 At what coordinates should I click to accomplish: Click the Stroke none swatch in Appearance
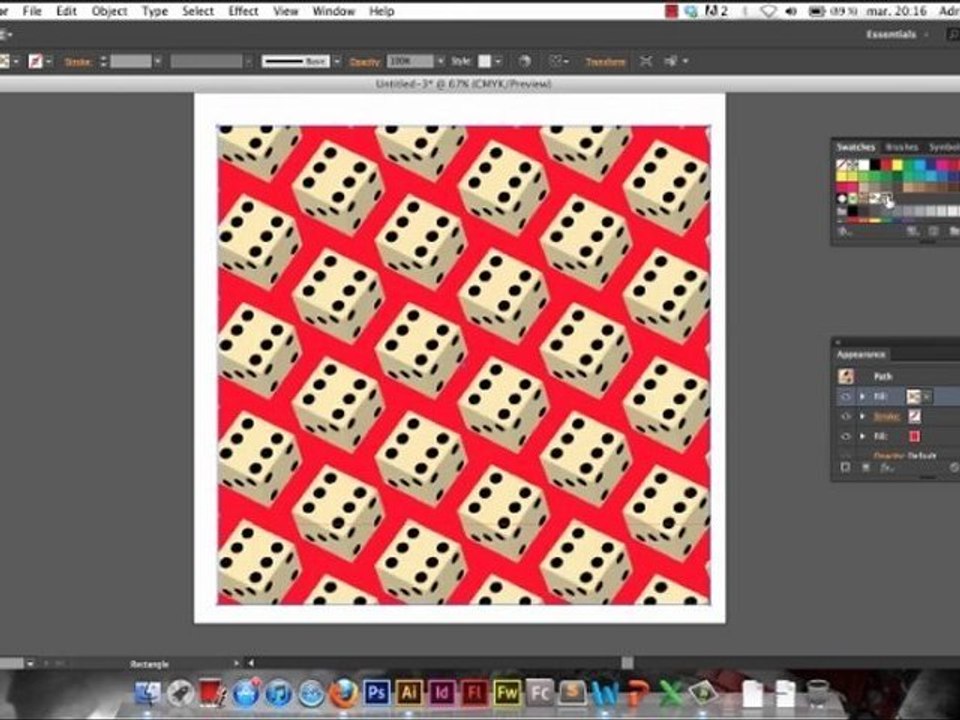[914, 416]
